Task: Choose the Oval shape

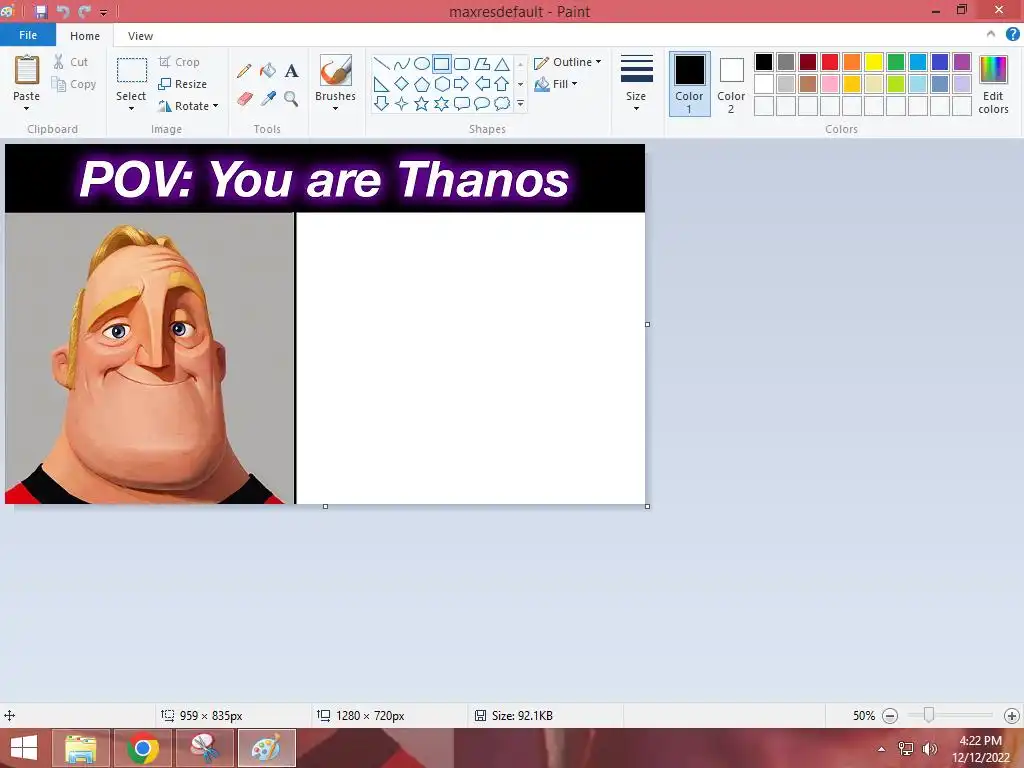Action: [x=422, y=63]
